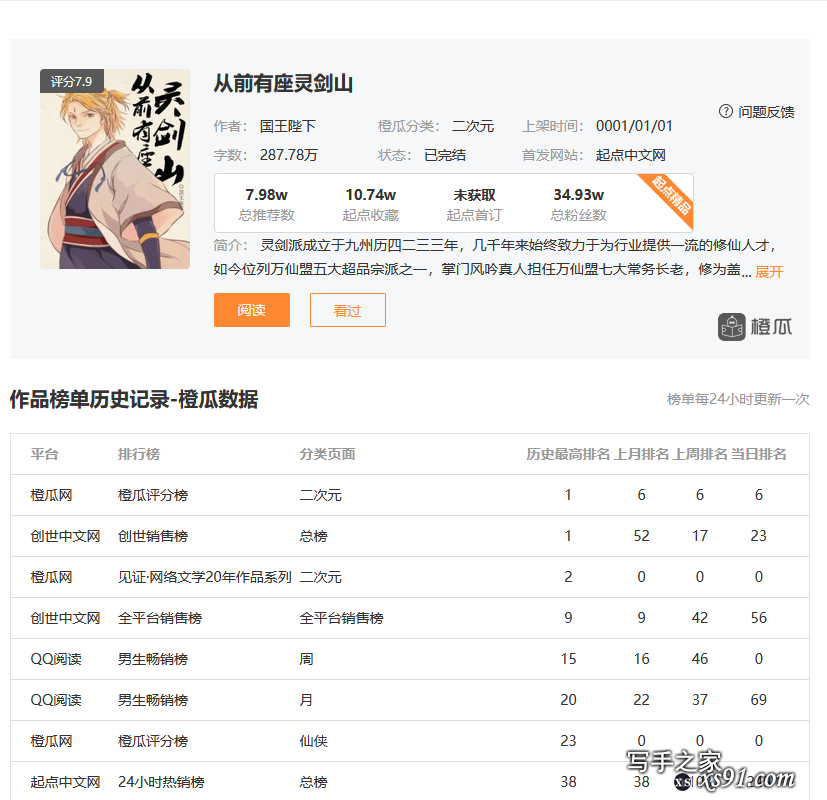
Task: Click 橙瓜评分榜 in the 仙侠 row
Action: pyautogui.click(x=153, y=741)
